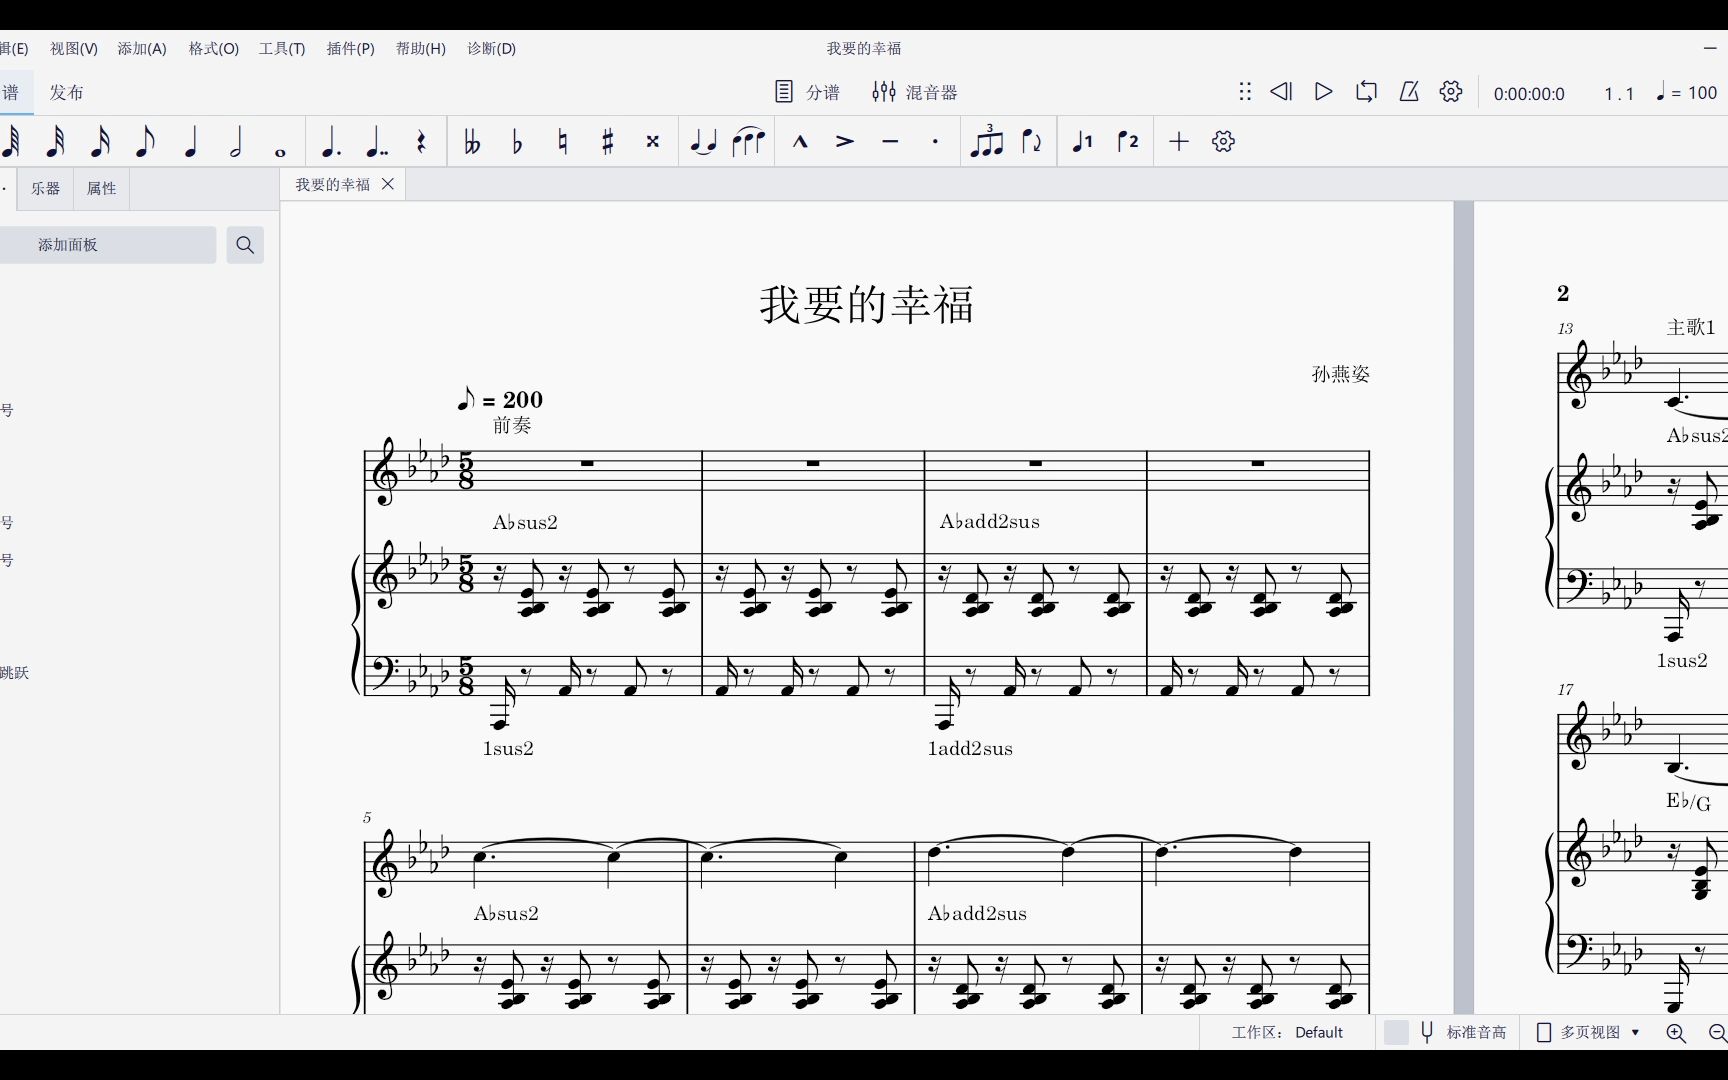Open the Tools (工具) menu
1728x1080 pixels.
coord(282,48)
